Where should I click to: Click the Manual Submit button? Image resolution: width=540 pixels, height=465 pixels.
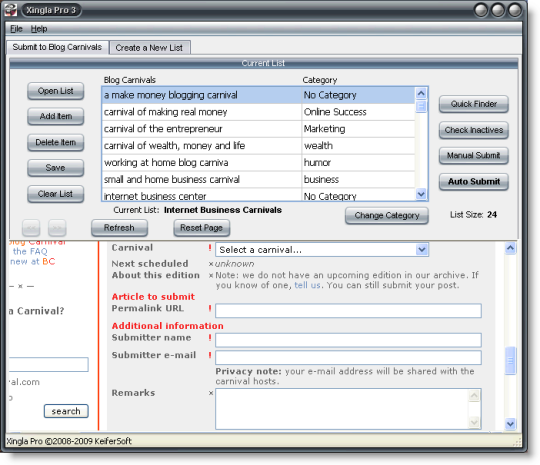474,156
